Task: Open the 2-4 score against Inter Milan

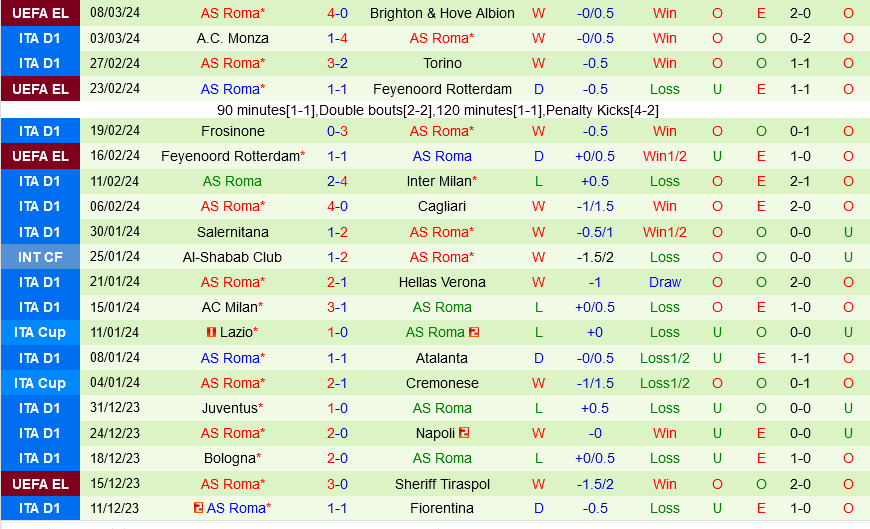Action: point(337,181)
